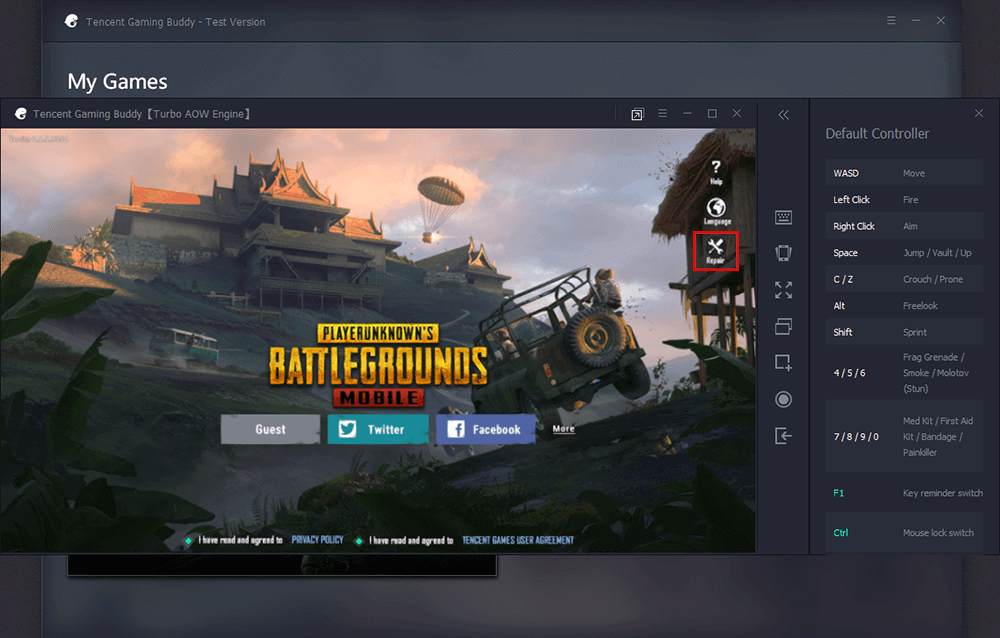
Task: Log in with Twitter
Action: (x=378, y=429)
